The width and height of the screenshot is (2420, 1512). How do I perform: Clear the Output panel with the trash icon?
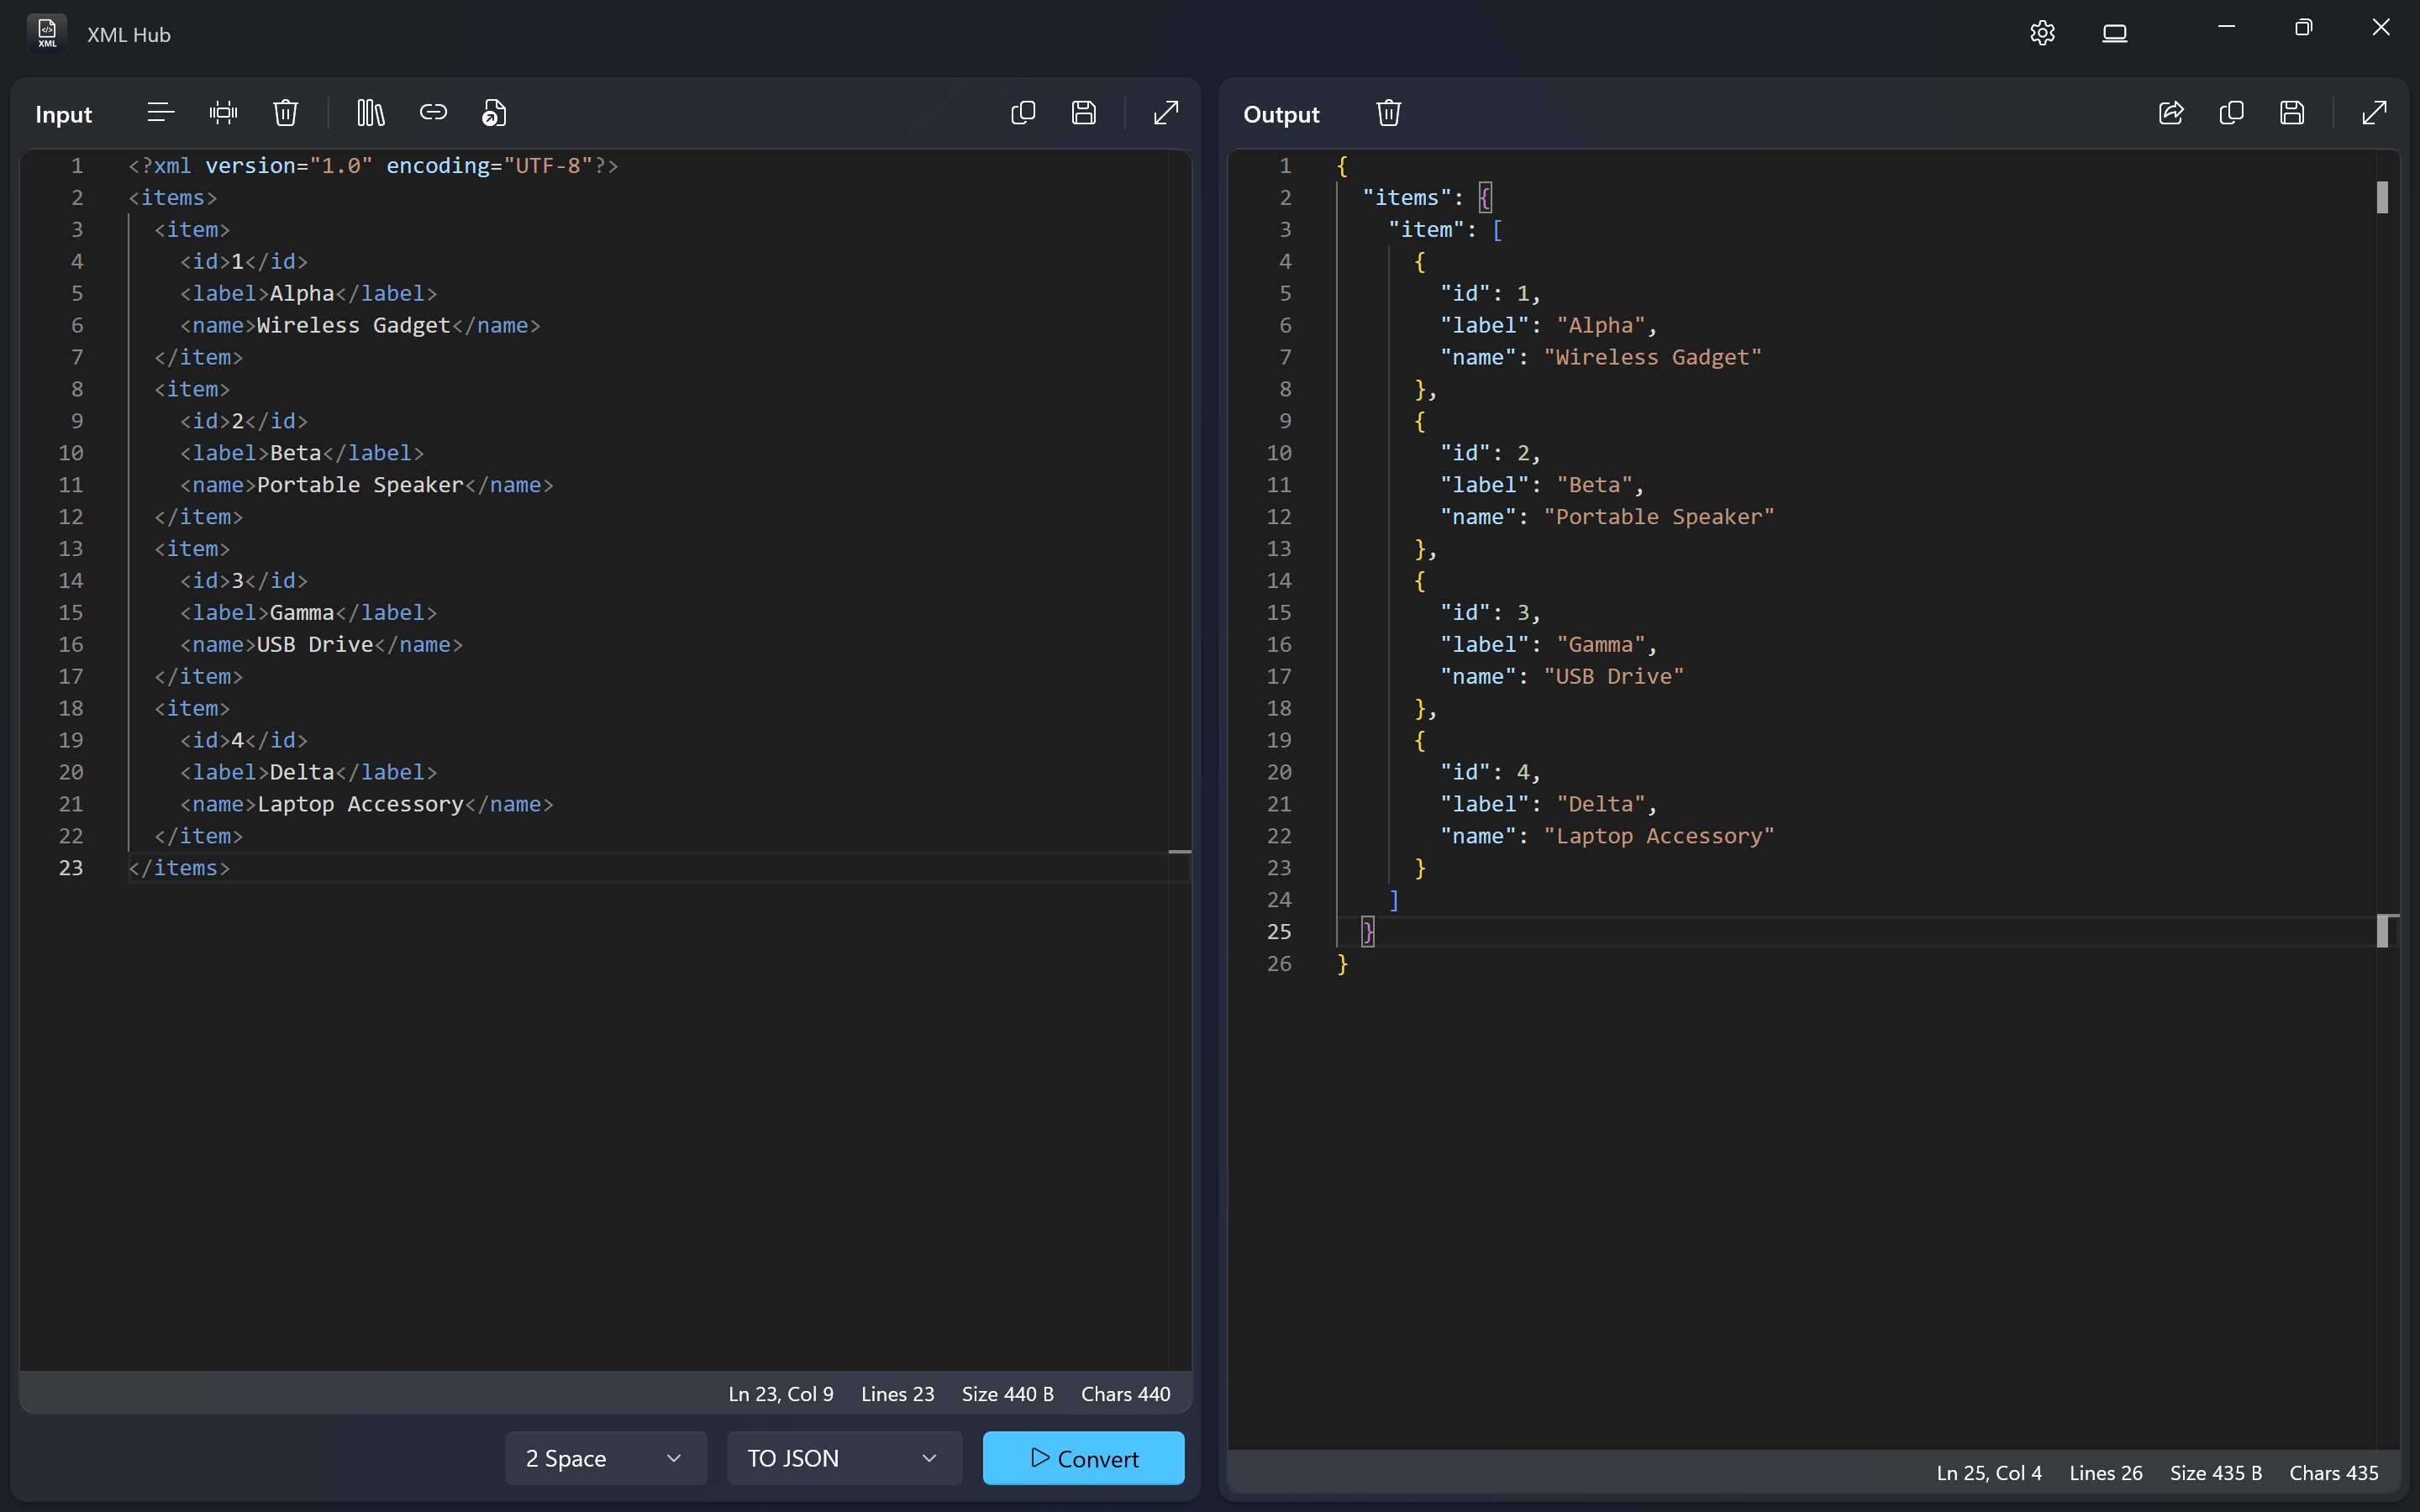click(1389, 113)
